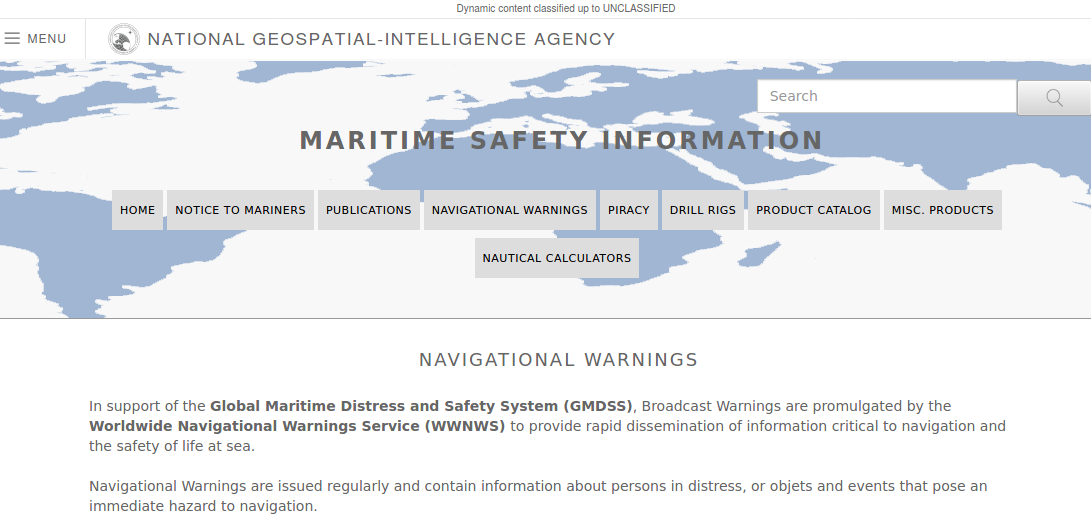
Task: Open NAUTICAL CALCULATORS menu item
Action: coord(557,258)
